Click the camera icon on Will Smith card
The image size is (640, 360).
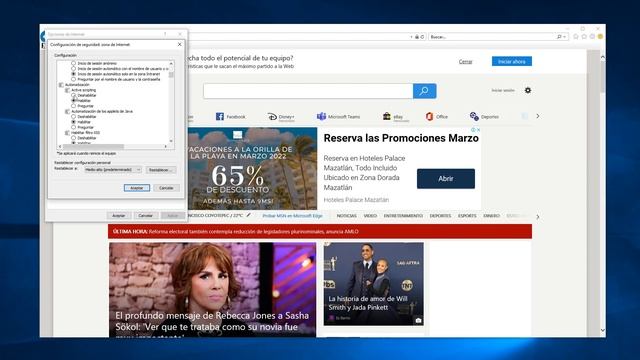point(418,320)
